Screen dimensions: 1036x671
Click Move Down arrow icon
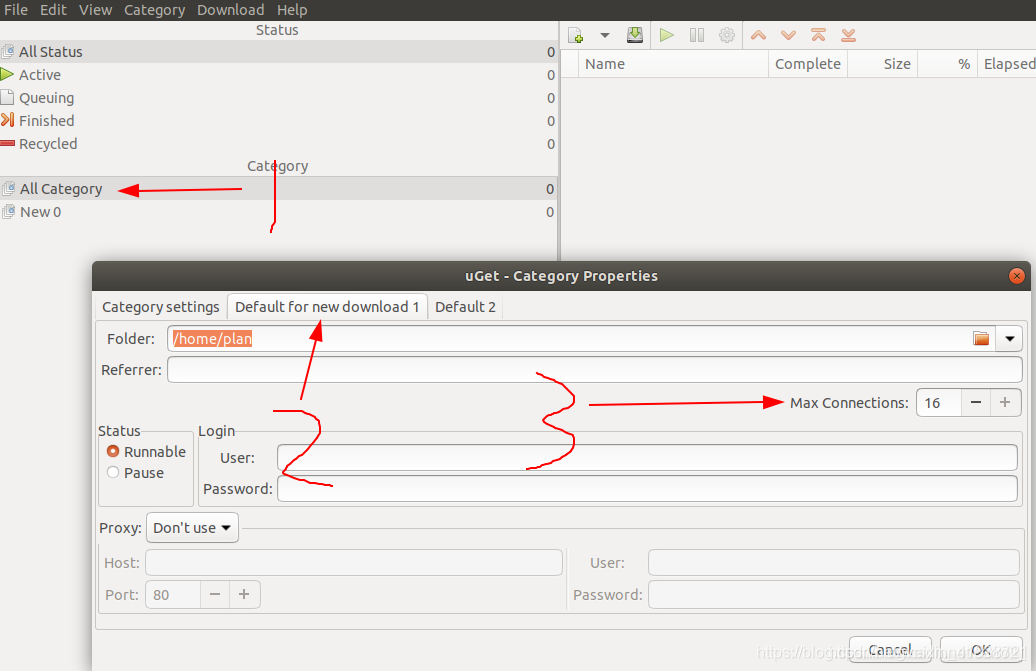(788, 35)
